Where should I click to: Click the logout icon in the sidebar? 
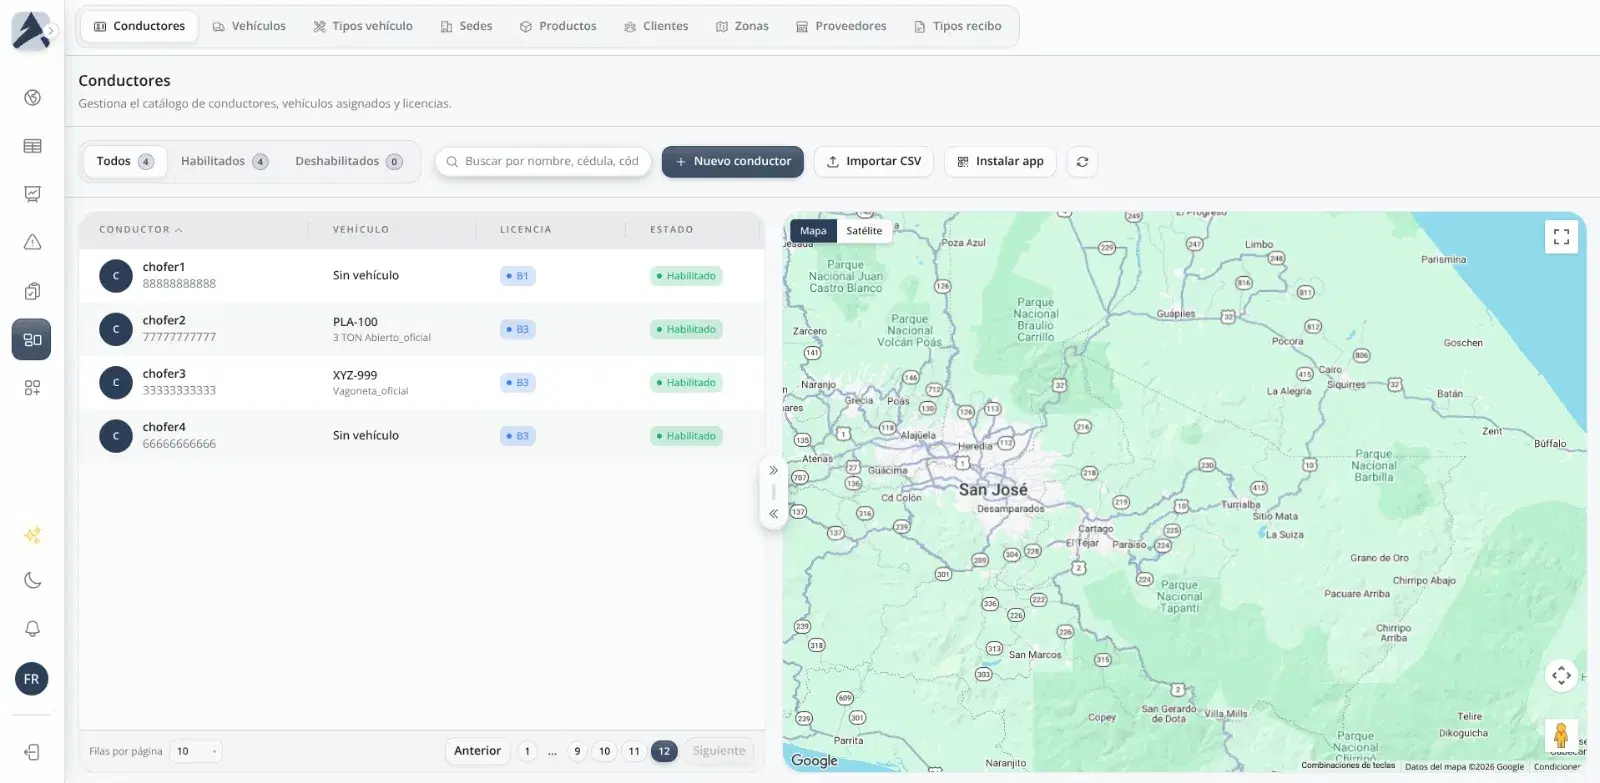point(32,752)
